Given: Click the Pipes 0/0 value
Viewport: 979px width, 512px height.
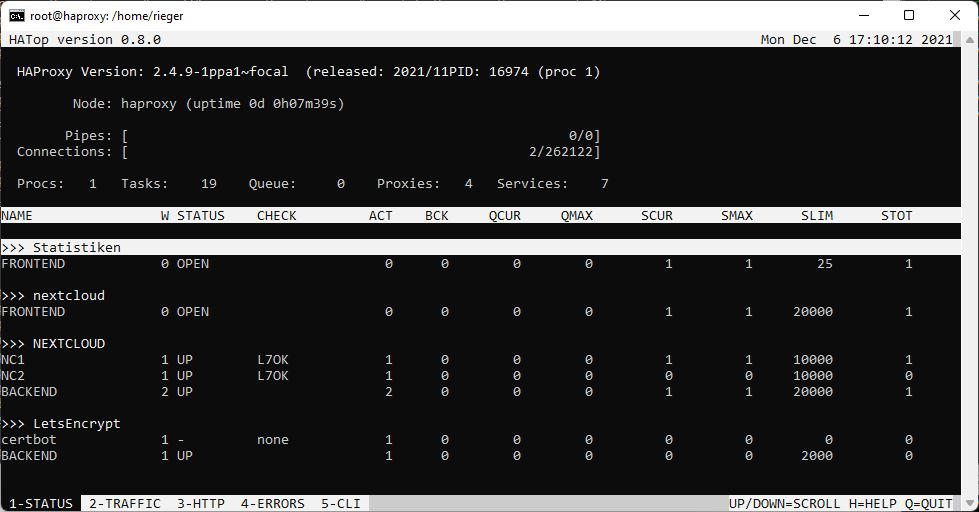Looking at the screenshot, I should pos(581,135).
